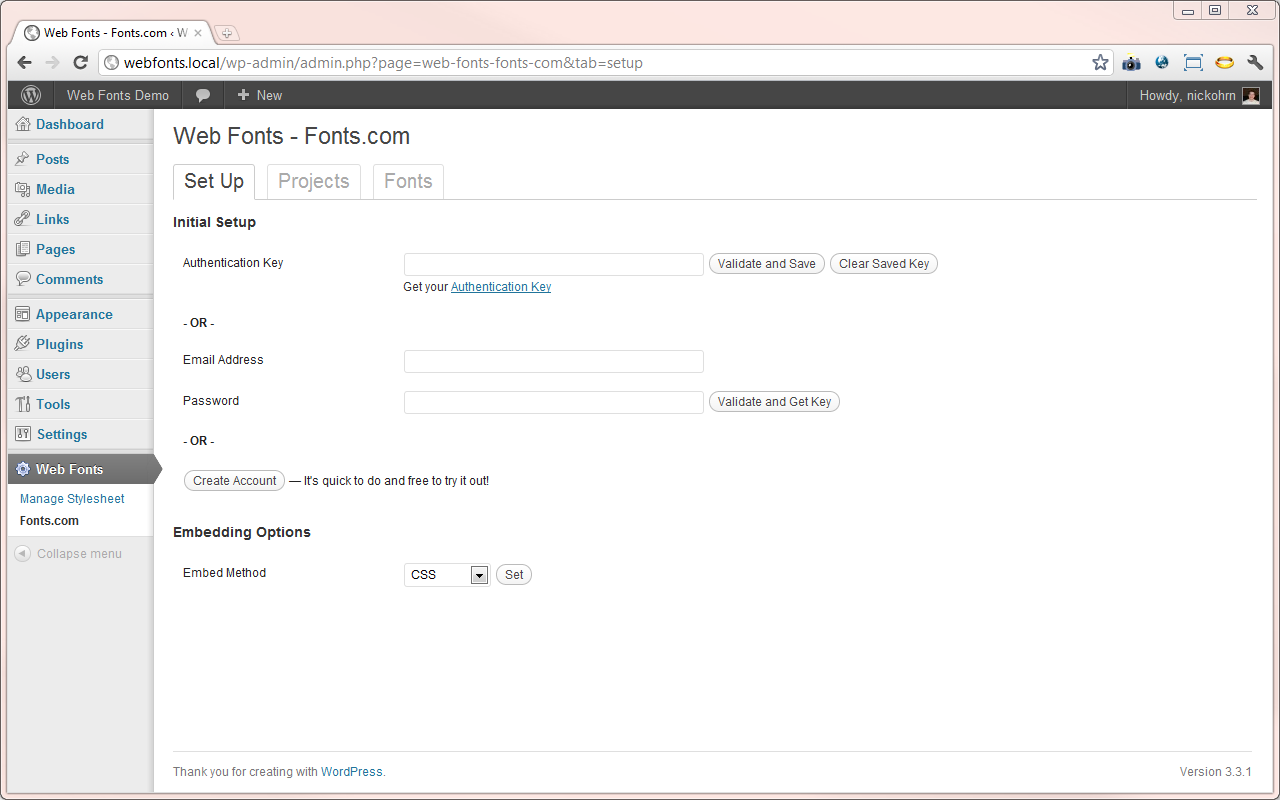
Task: Open the Chrome wrench menu
Action: pyautogui.click(x=1256, y=62)
